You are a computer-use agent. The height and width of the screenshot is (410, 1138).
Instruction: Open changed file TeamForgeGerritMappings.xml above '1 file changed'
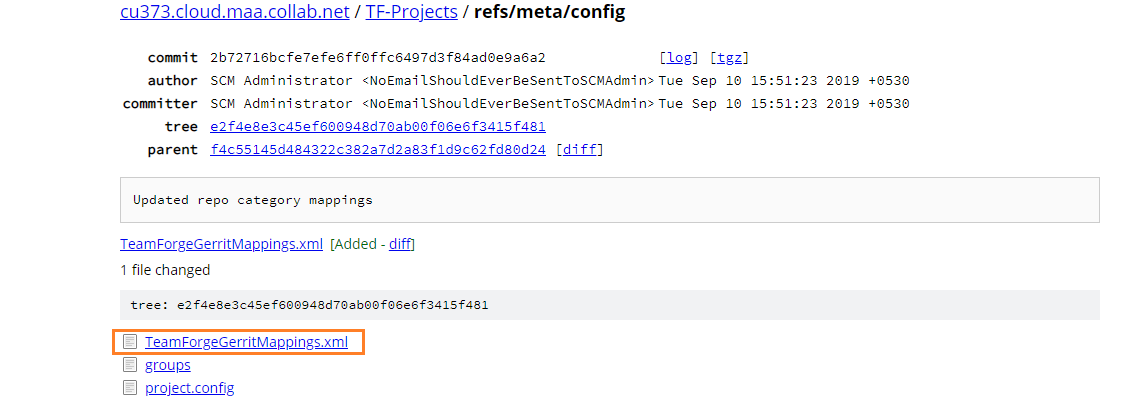(221, 244)
